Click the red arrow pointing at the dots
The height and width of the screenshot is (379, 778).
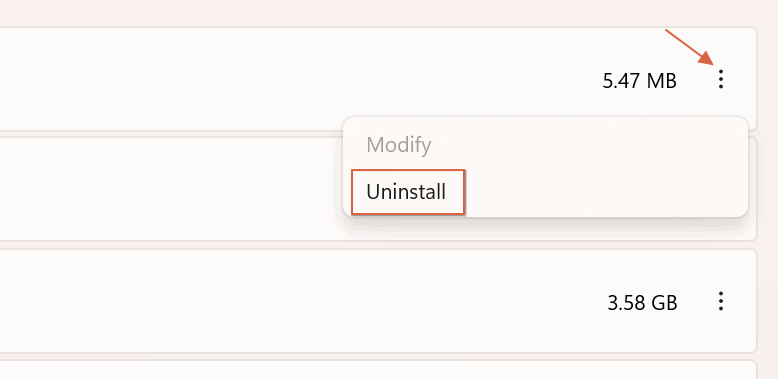[x=690, y=48]
